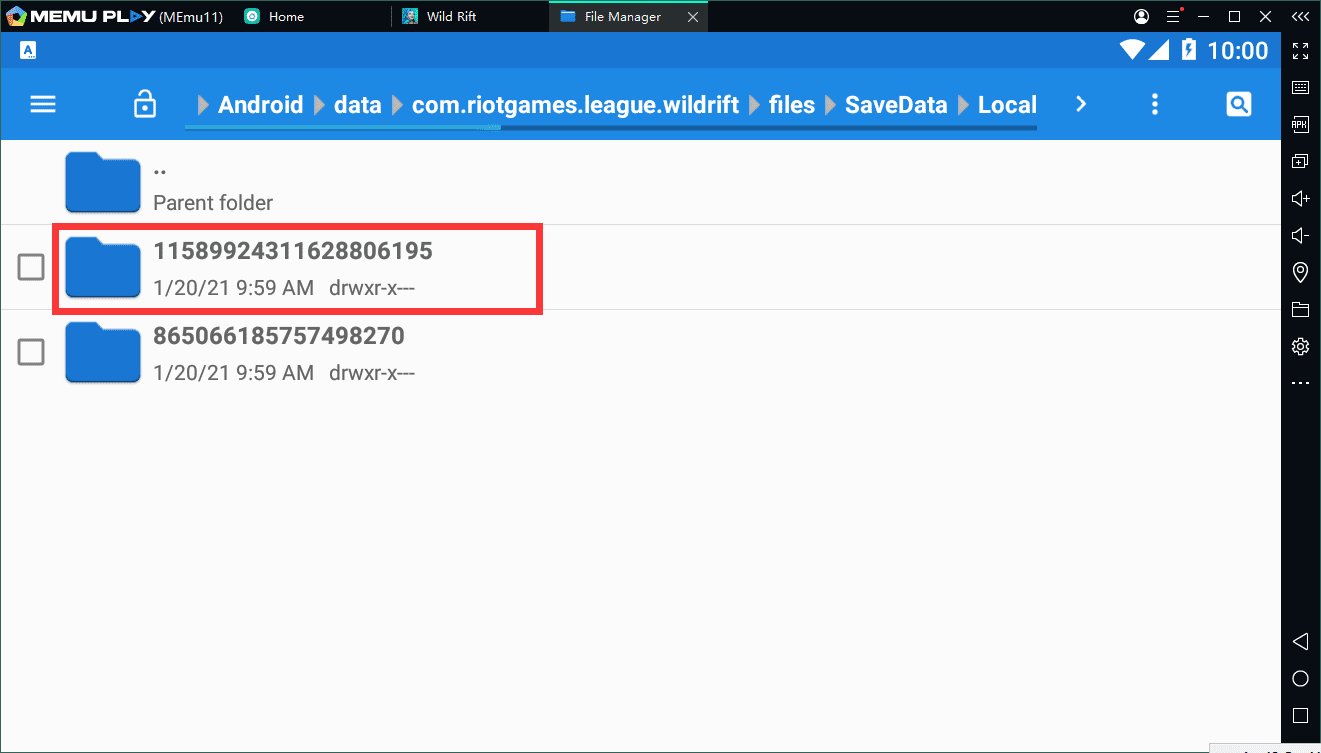Tick the checkbox for folder 865066185757498270

(x=31, y=352)
